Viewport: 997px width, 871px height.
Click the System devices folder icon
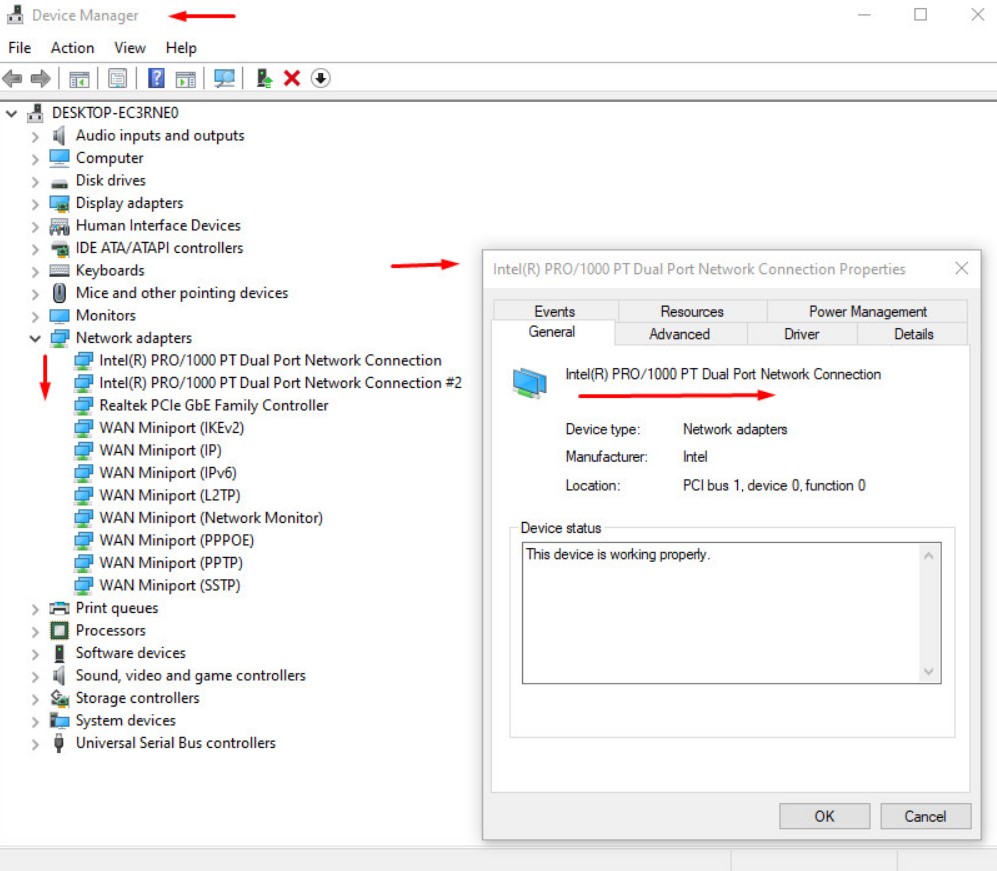(x=59, y=720)
